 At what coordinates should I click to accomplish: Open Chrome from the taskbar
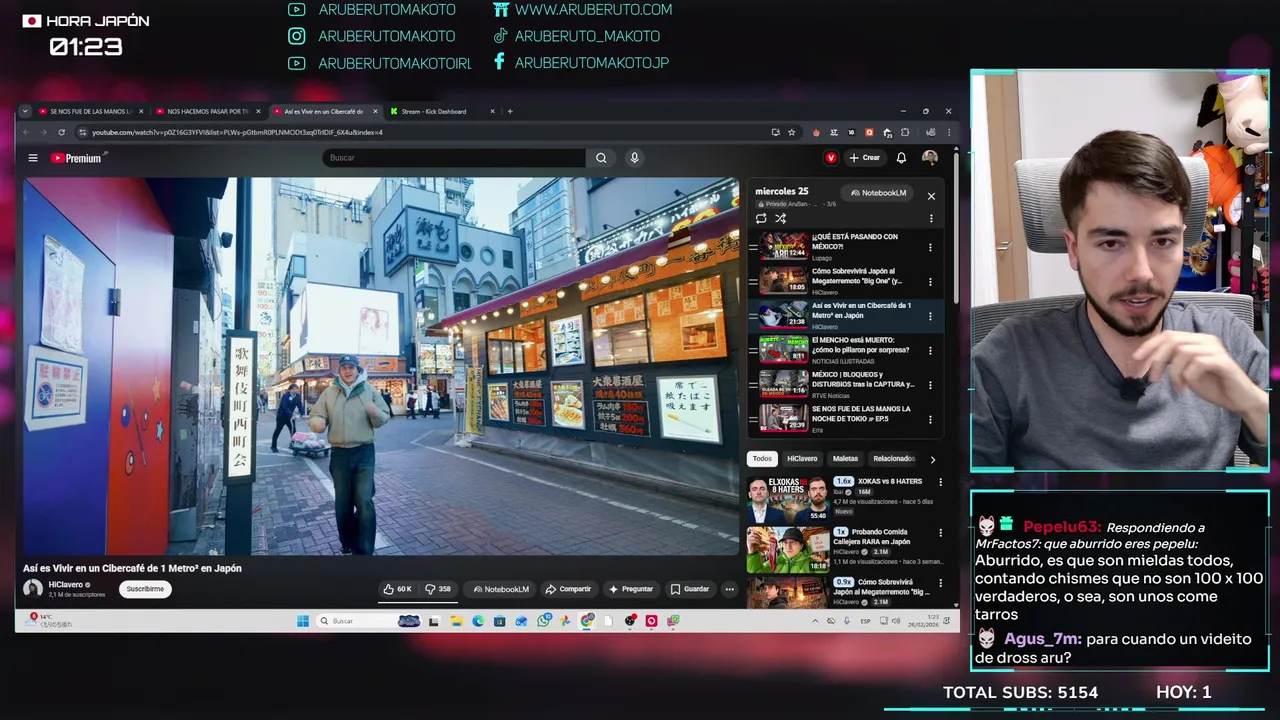click(587, 621)
